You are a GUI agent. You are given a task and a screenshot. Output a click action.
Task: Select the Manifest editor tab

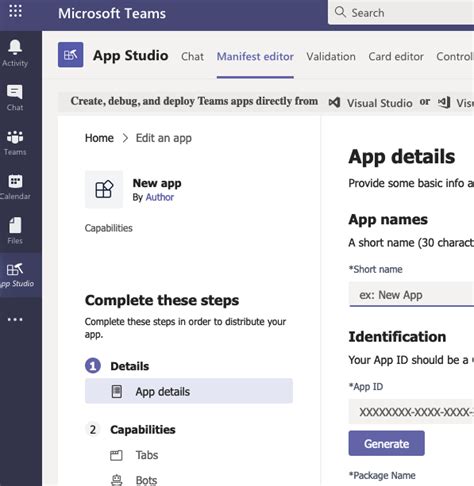[x=255, y=56]
